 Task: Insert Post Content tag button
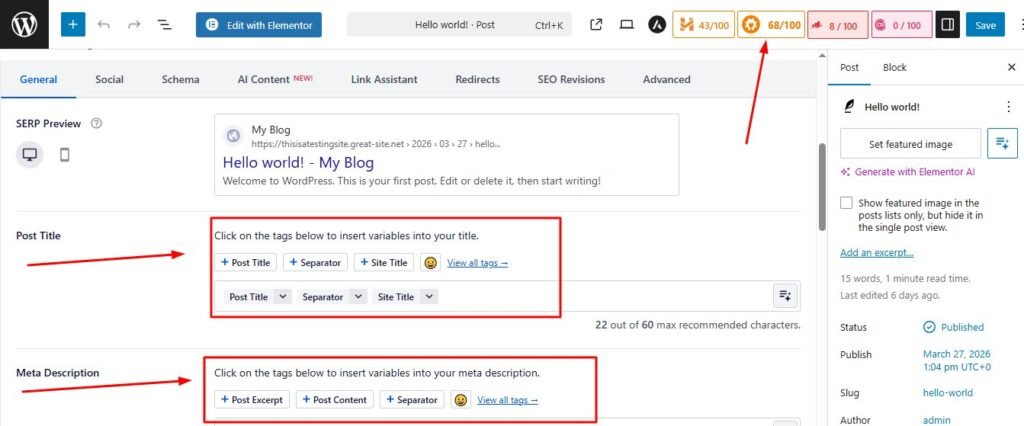click(x=334, y=400)
